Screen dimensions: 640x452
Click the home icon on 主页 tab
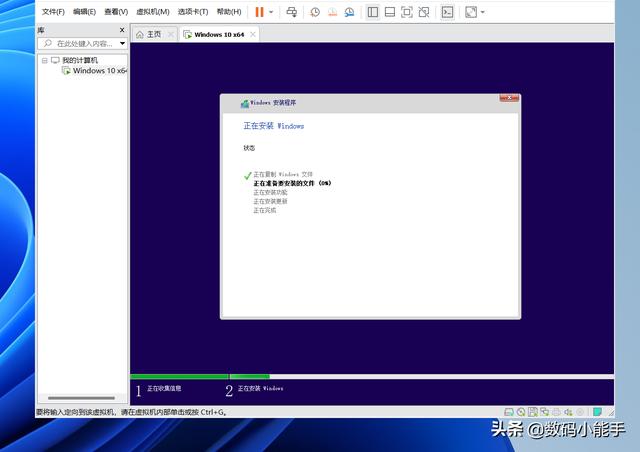point(140,35)
